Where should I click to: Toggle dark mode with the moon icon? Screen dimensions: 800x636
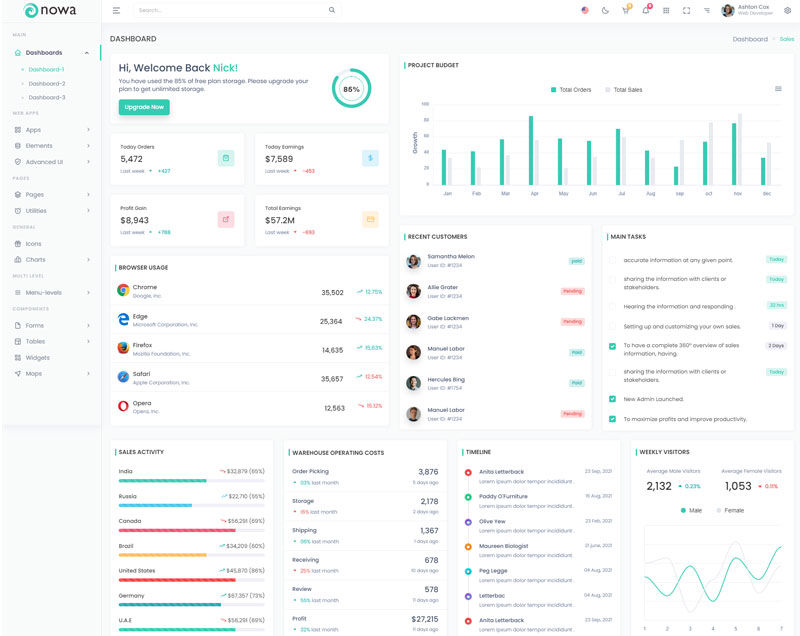(605, 10)
